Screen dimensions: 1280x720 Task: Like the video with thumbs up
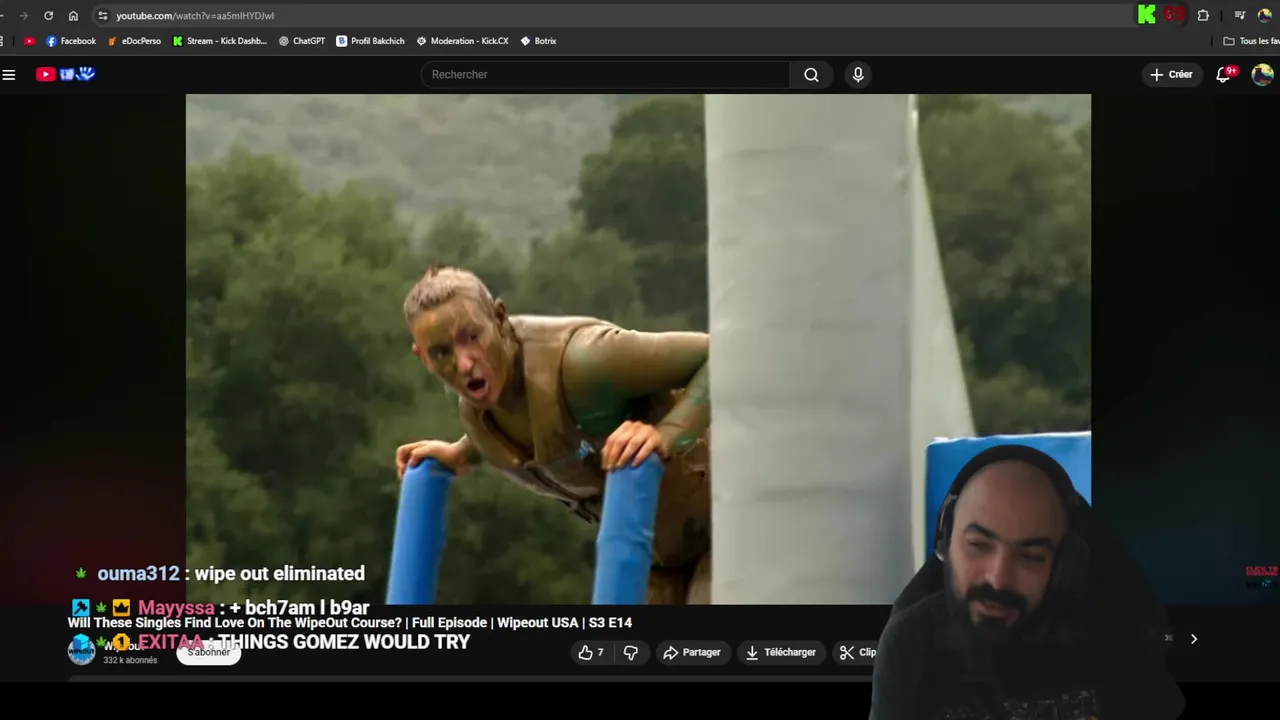(x=590, y=652)
